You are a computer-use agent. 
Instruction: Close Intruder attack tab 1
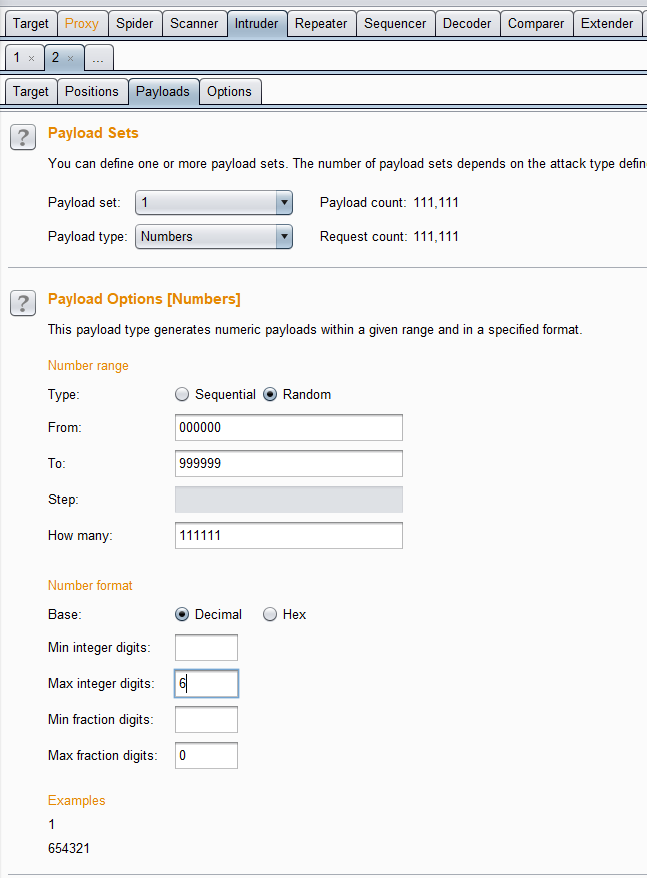click(x=31, y=58)
